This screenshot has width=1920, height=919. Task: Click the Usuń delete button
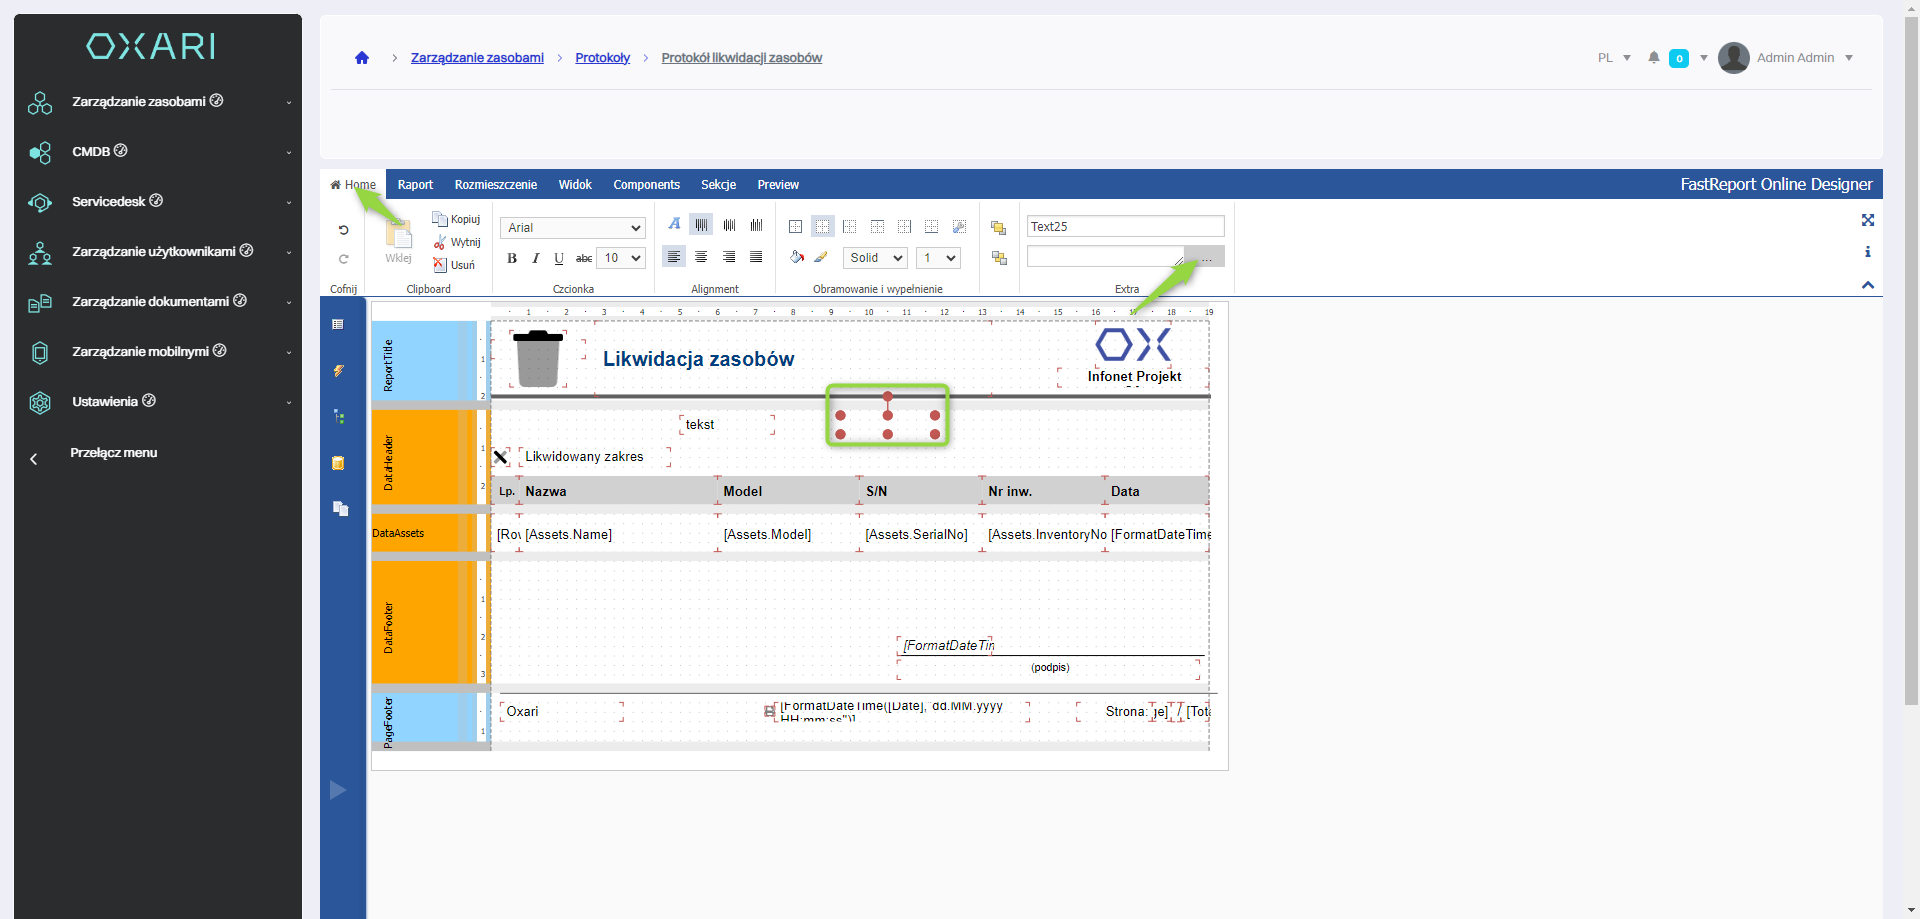(x=456, y=265)
